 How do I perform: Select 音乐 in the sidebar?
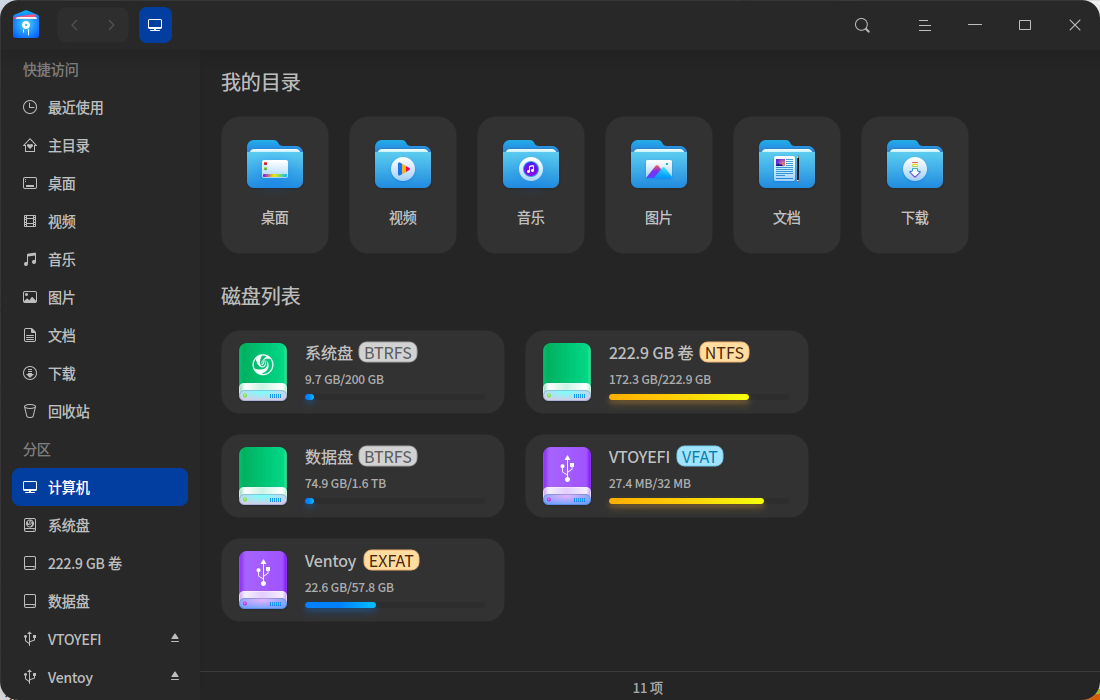pyautogui.click(x=100, y=259)
